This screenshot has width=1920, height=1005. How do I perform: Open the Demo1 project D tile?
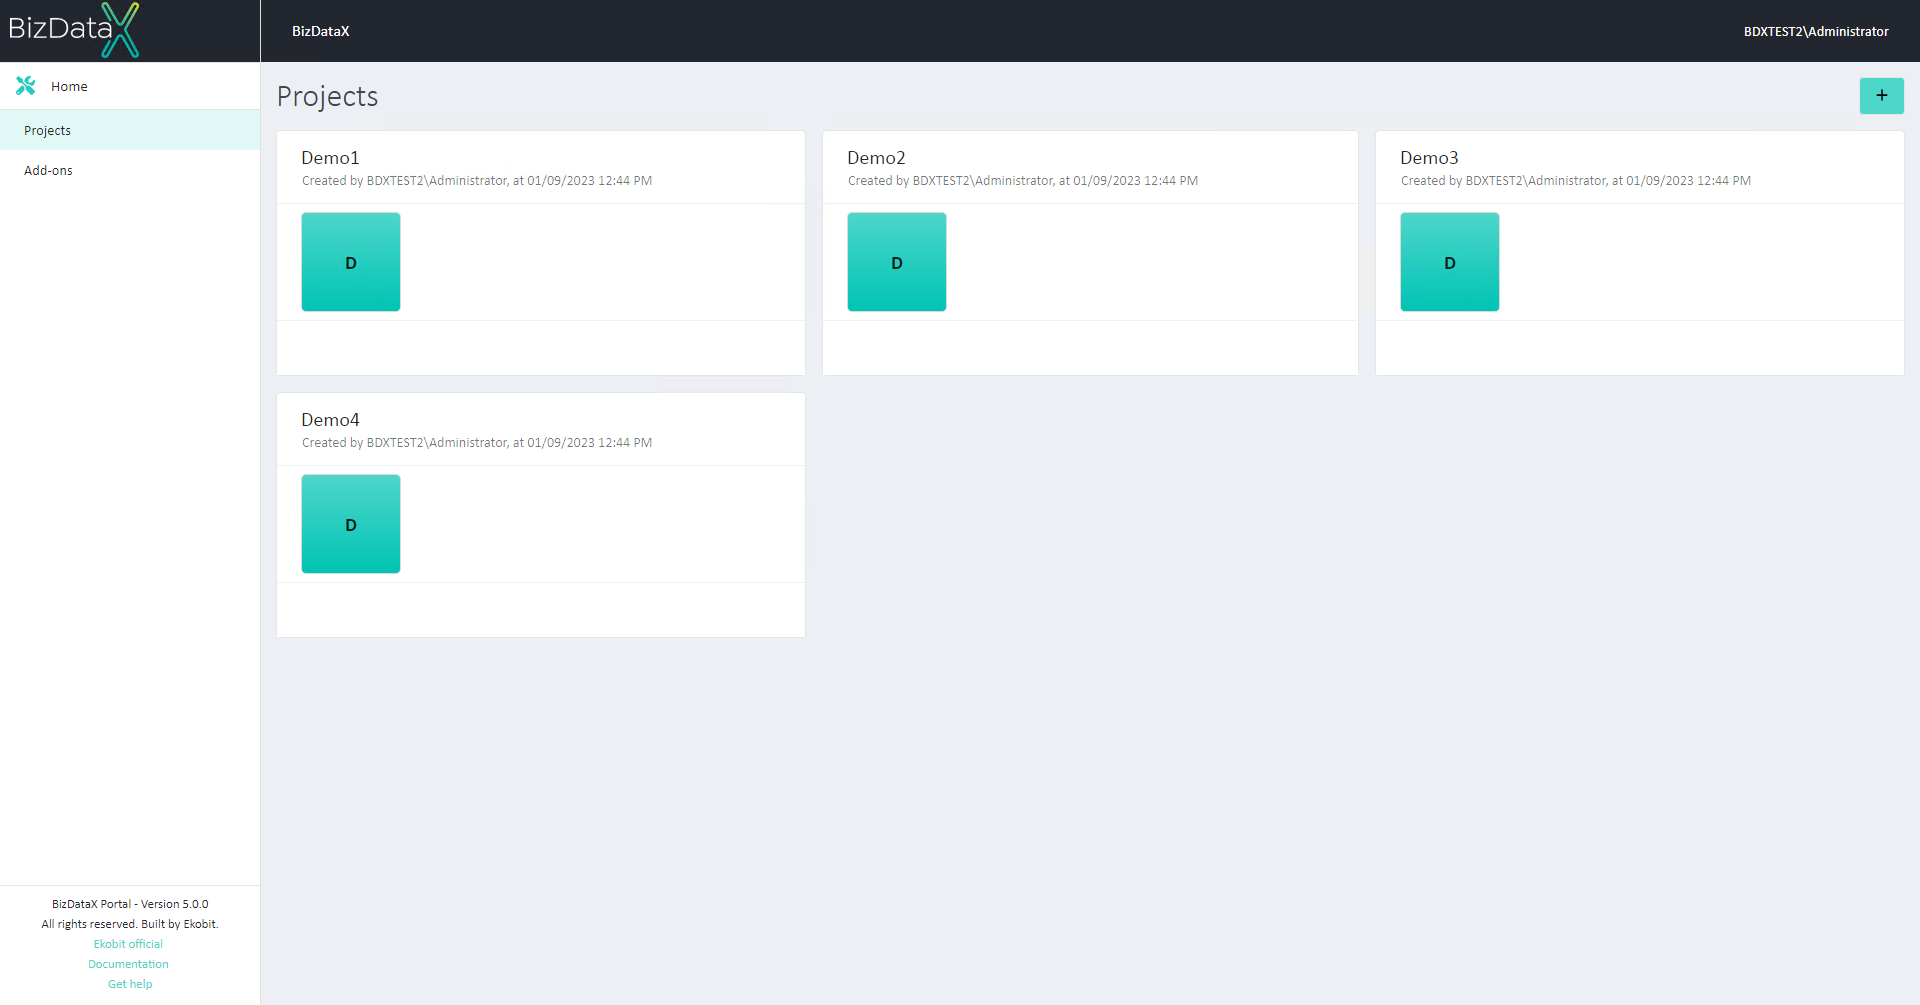[x=351, y=262]
